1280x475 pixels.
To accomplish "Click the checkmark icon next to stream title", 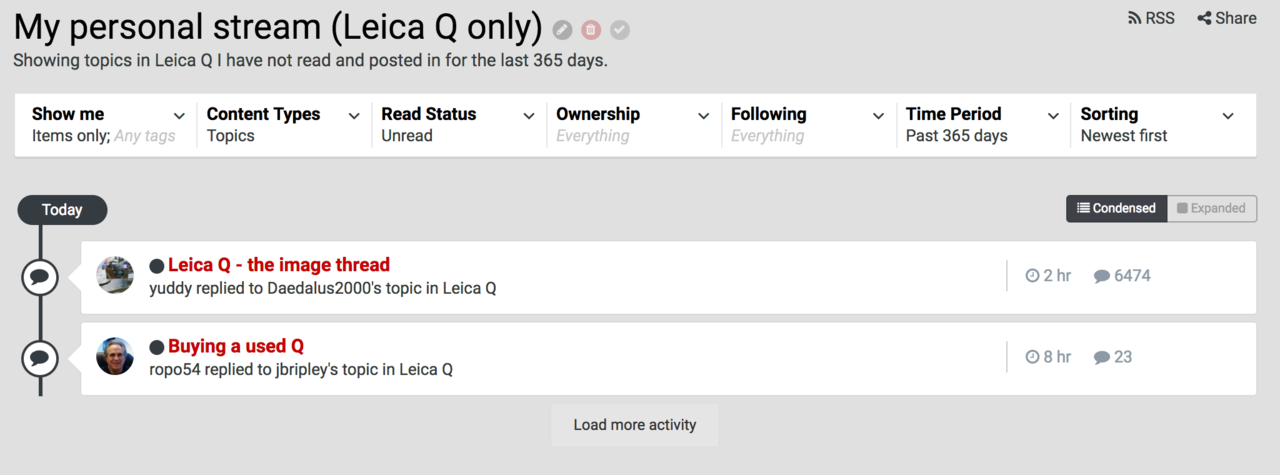I will coord(620,30).
